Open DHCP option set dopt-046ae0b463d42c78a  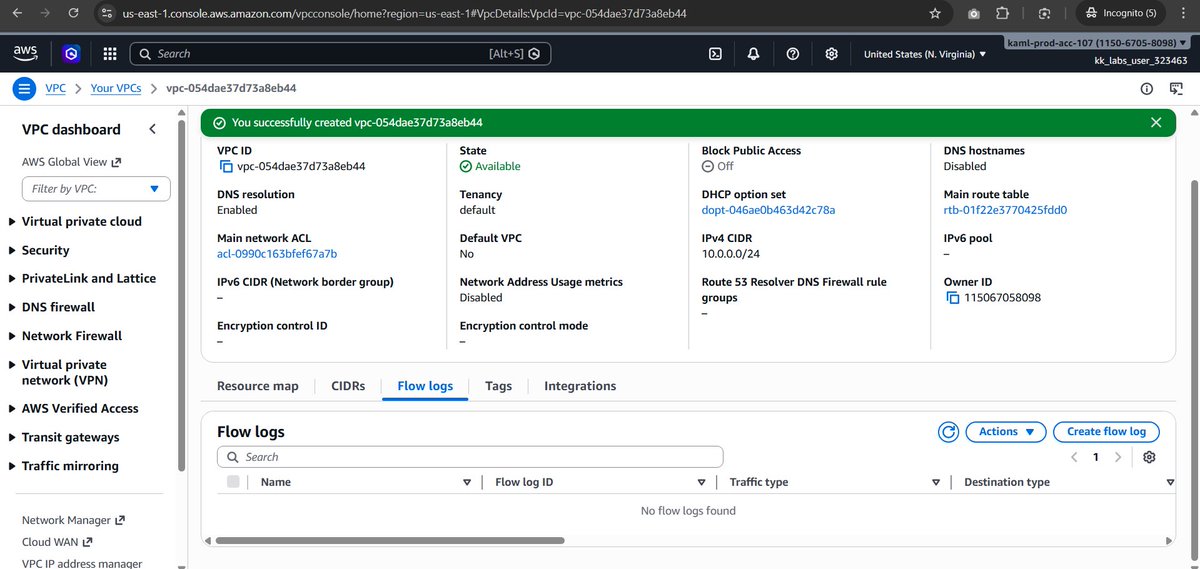pyautogui.click(x=768, y=210)
